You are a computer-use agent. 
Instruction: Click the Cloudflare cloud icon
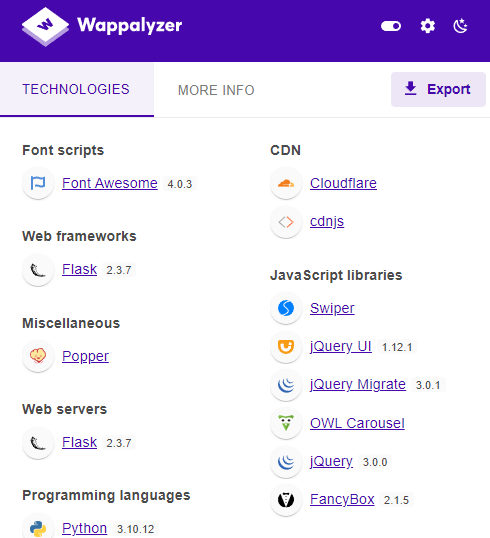click(x=286, y=183)
